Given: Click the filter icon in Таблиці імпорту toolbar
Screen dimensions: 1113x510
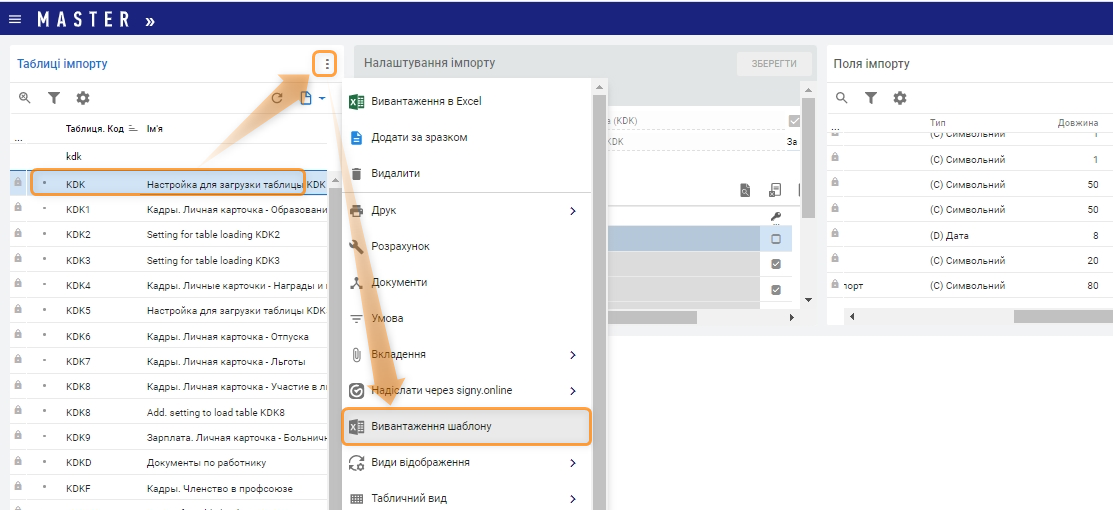Looking at the screenshot, I should pyautogui.click(x=54, y=98).
